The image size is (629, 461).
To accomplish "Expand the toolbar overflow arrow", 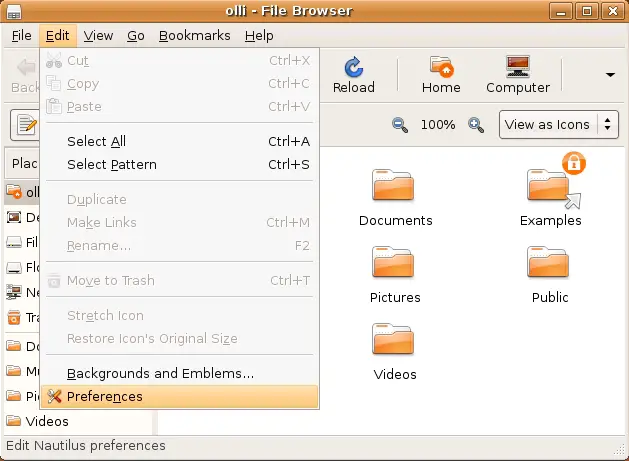I will pos(610,74).
